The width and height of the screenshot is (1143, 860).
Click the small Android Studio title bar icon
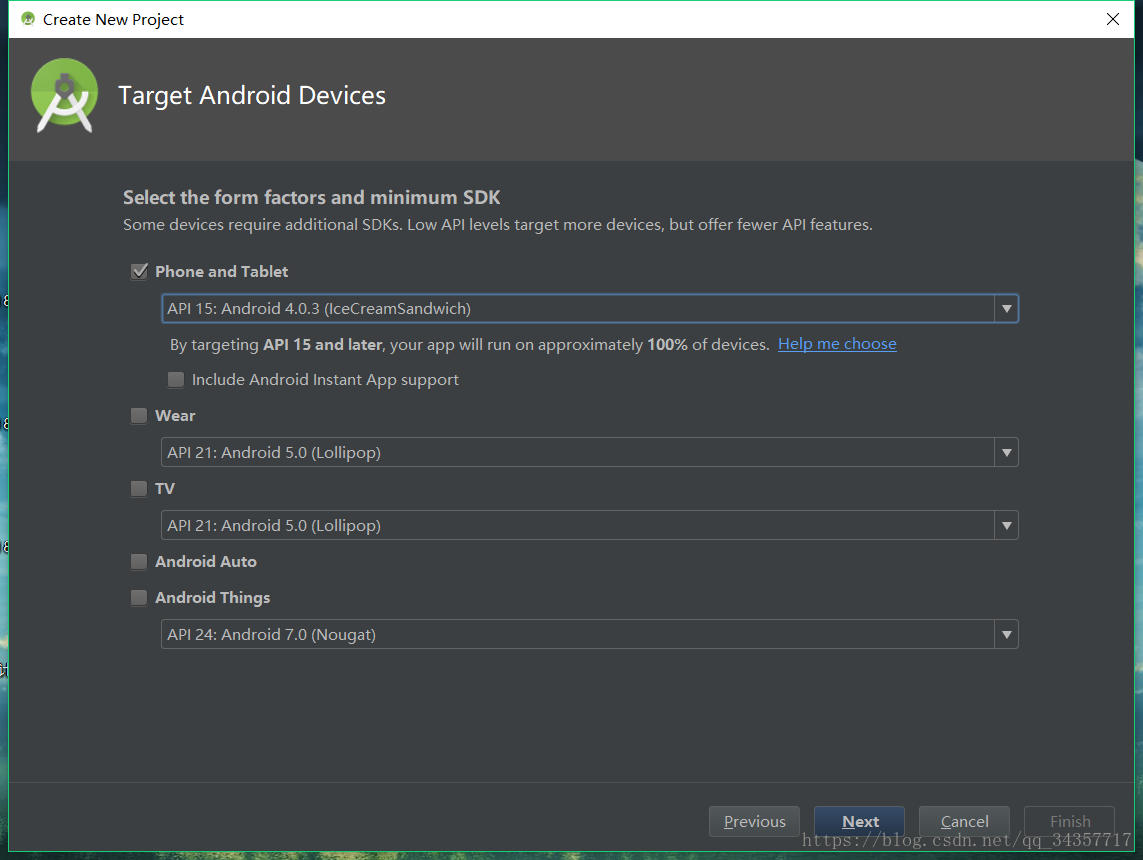click(28, 19)
